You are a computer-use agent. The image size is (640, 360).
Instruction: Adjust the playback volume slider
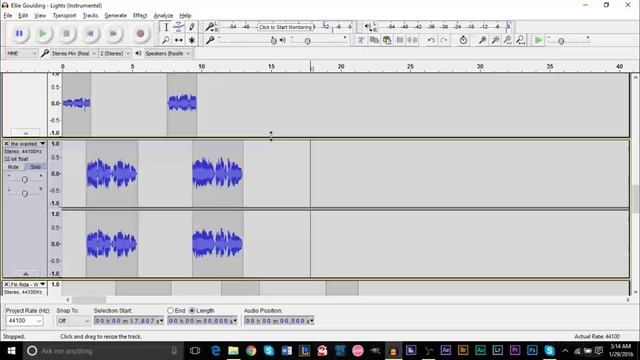[x=307, y=41]
